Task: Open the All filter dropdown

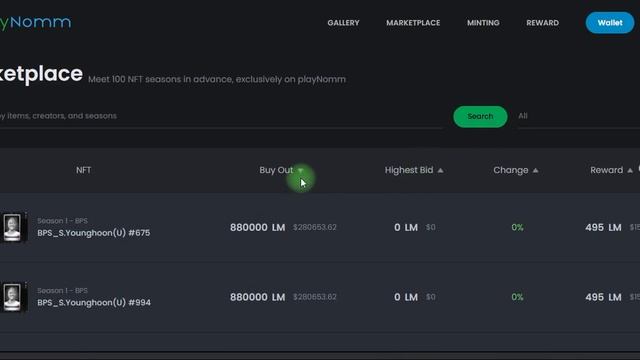Action: (578, 116)
